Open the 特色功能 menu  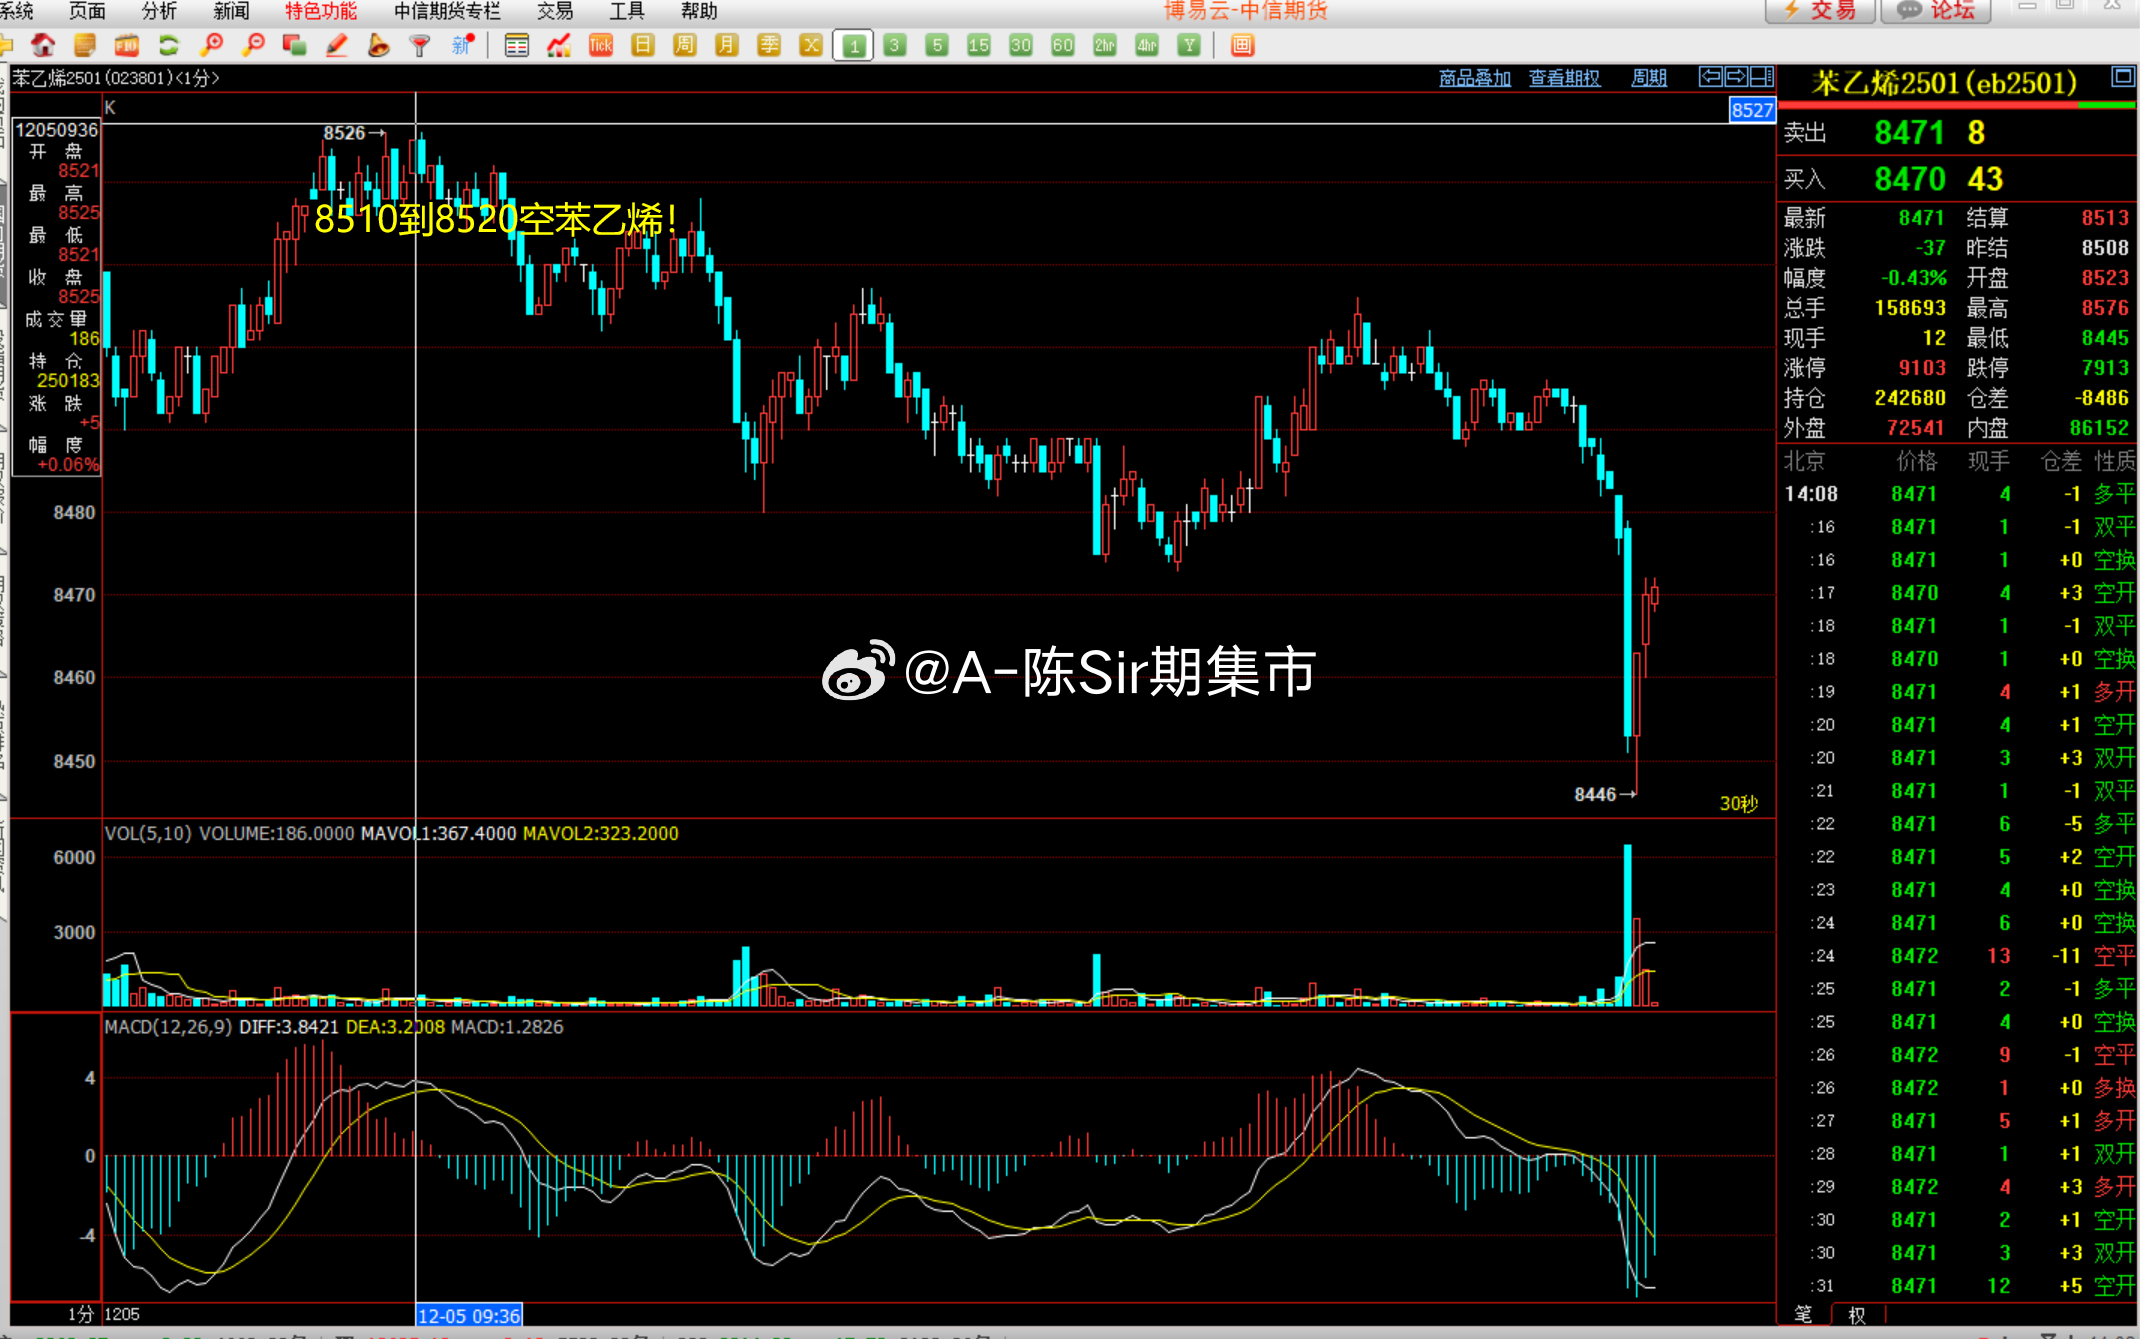(x=321, y=11)
